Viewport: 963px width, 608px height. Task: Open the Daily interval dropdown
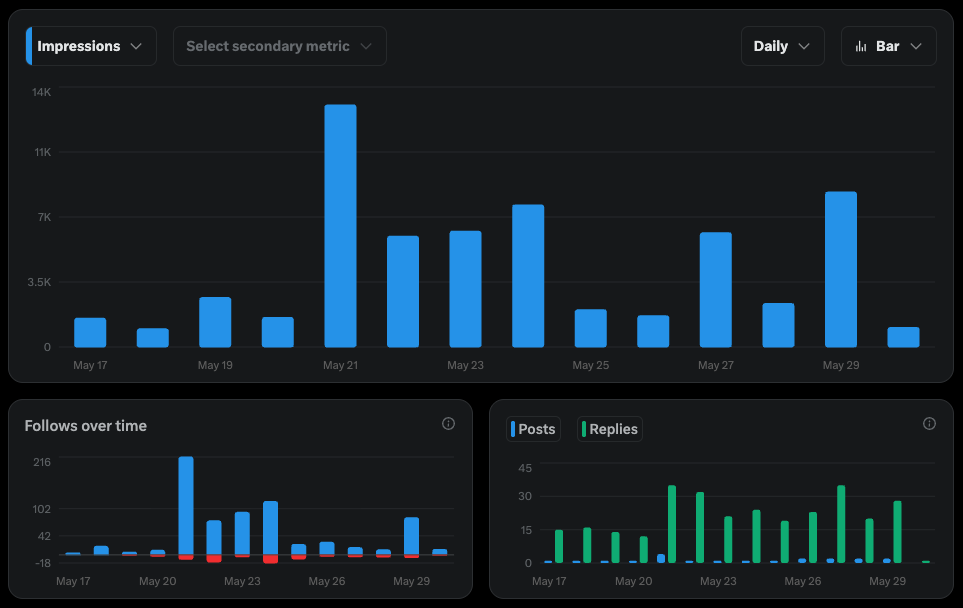[x=782, y=46]
